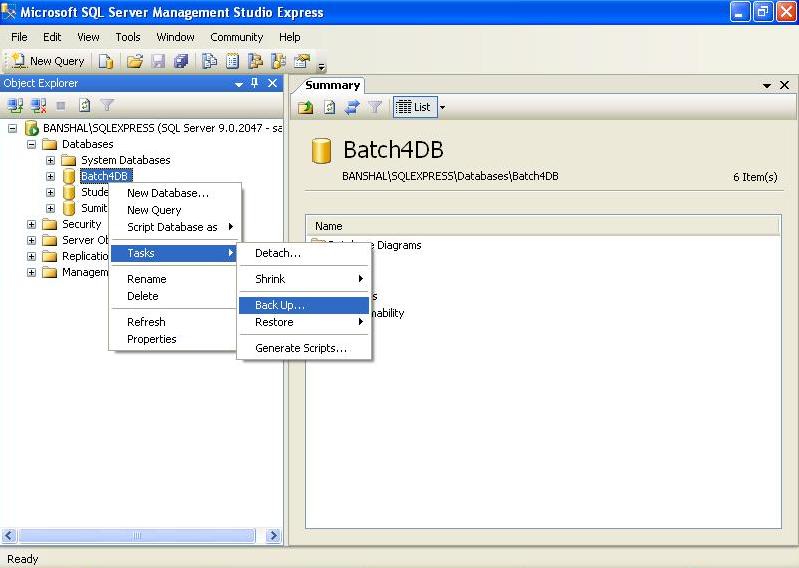Image resolution: width=799 pixels, height=568 pixels.
Task: Click the Synchronize arrows icon in Summary toolbar
Action: click(x=352, y=107)
